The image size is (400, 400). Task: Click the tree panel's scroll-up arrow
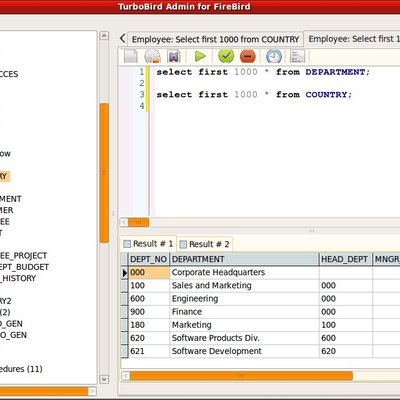(104, 36)
